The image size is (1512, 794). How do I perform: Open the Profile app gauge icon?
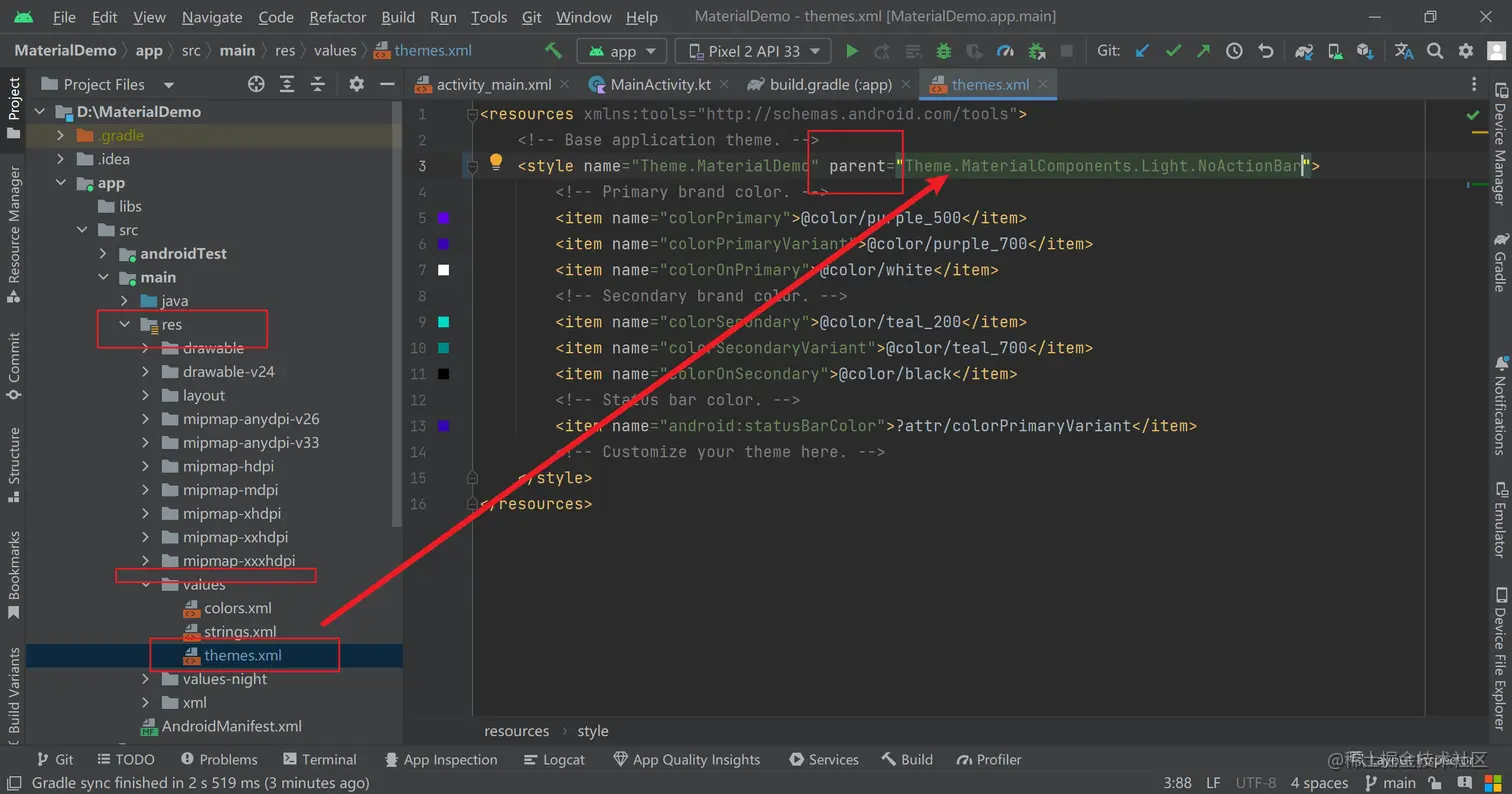point(1006,50)
